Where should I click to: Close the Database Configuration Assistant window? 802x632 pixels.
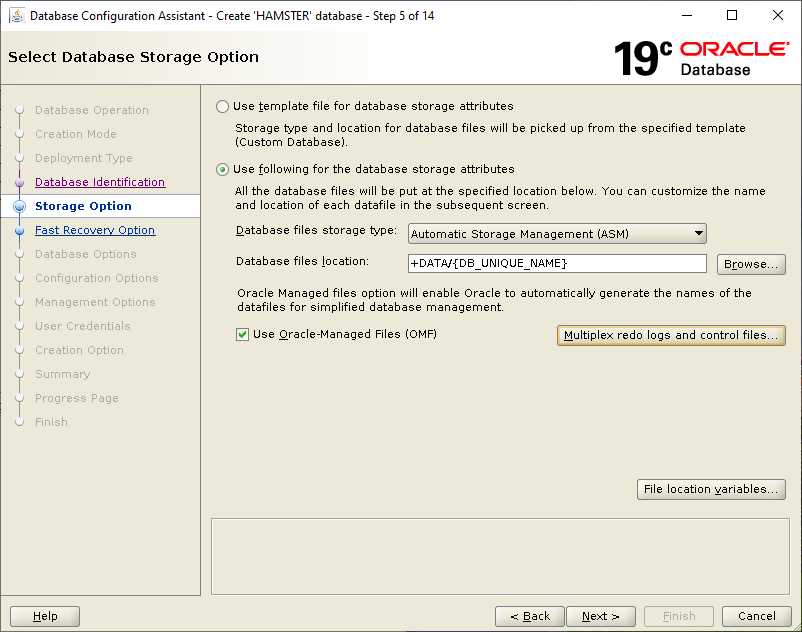pyautogui.click(x=777, y=15)
